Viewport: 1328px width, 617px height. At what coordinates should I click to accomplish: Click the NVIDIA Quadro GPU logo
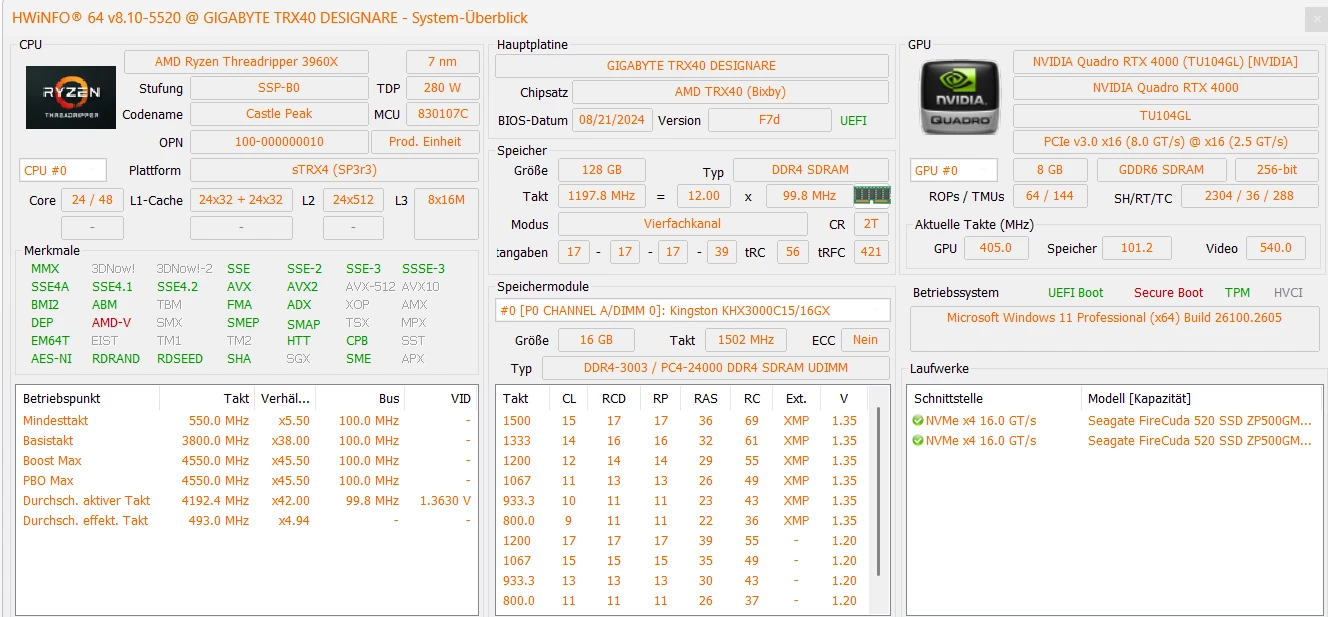tap(959, 95)
